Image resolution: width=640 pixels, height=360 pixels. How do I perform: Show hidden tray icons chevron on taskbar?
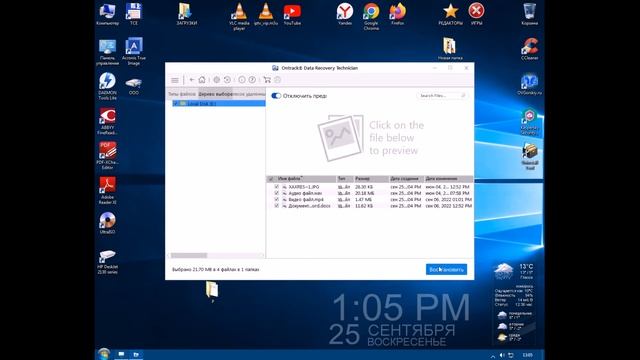click(x=493, y=356)
